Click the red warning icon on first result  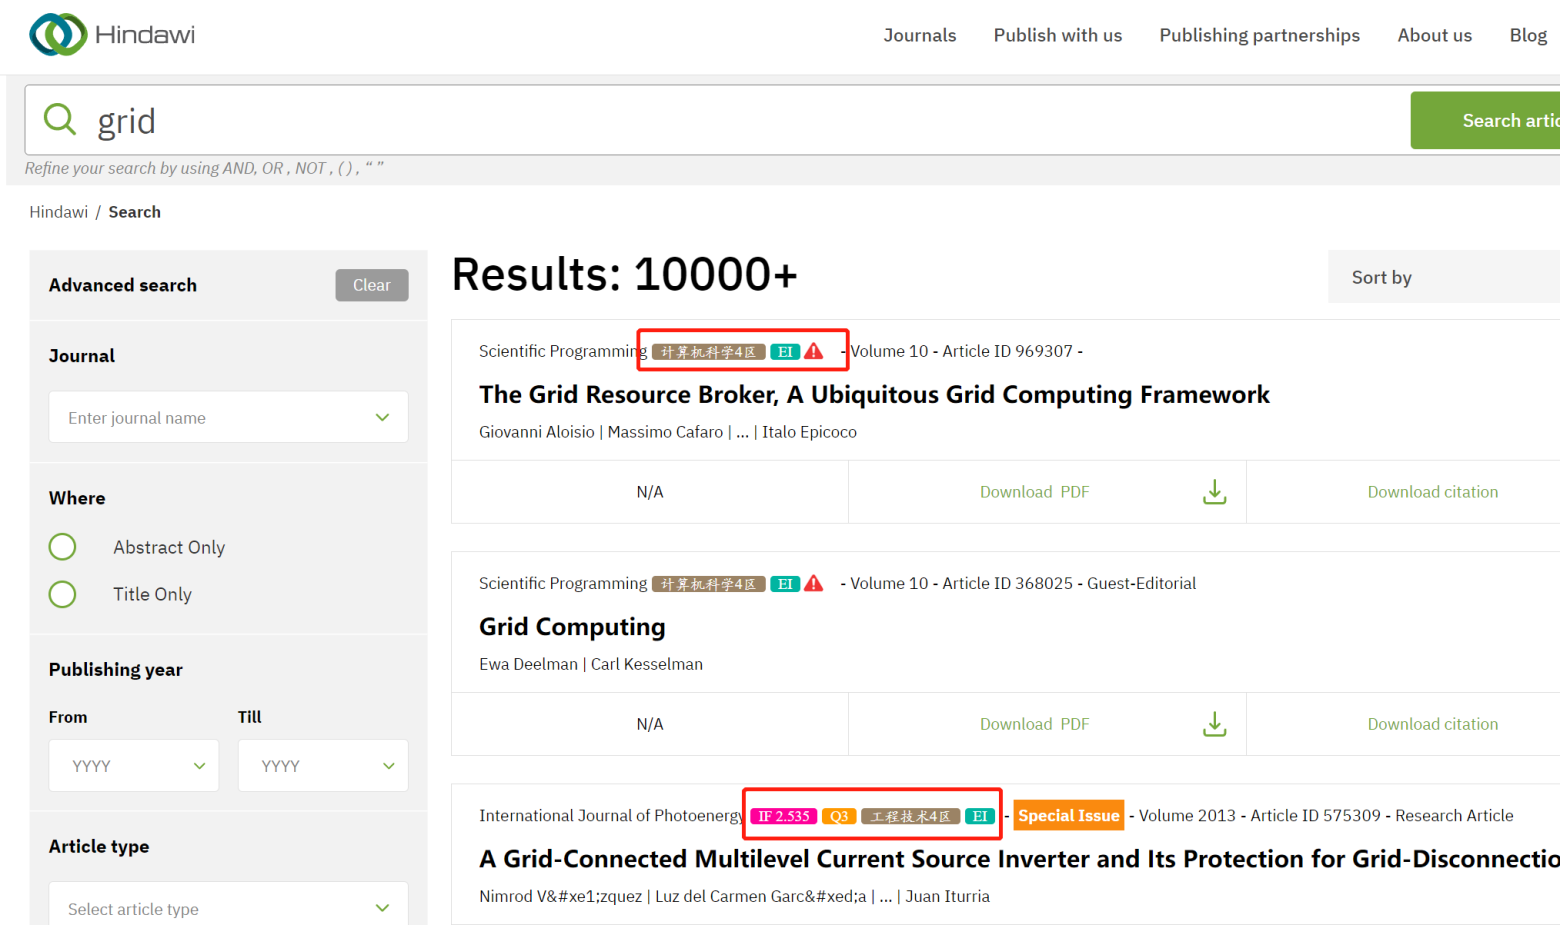click(814, 351)
